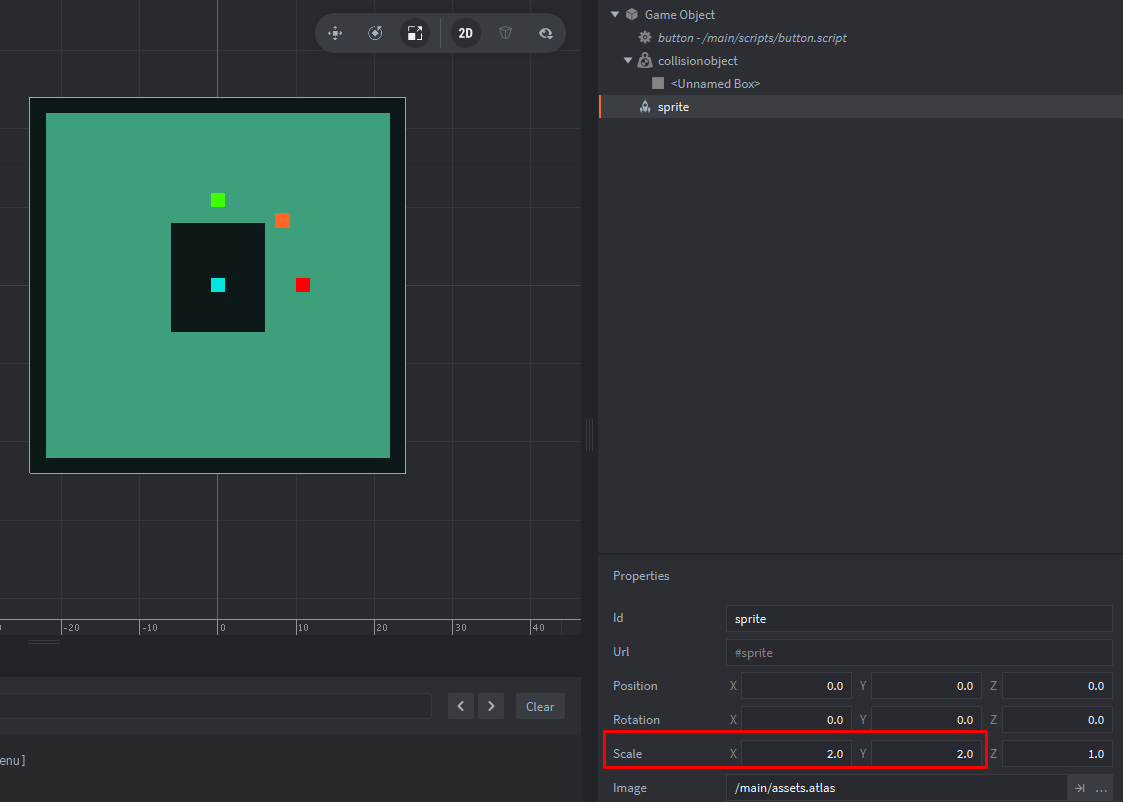Select the button script component in outline
The height and width of the screenshot is (802, 1123).
pos(751,38)
